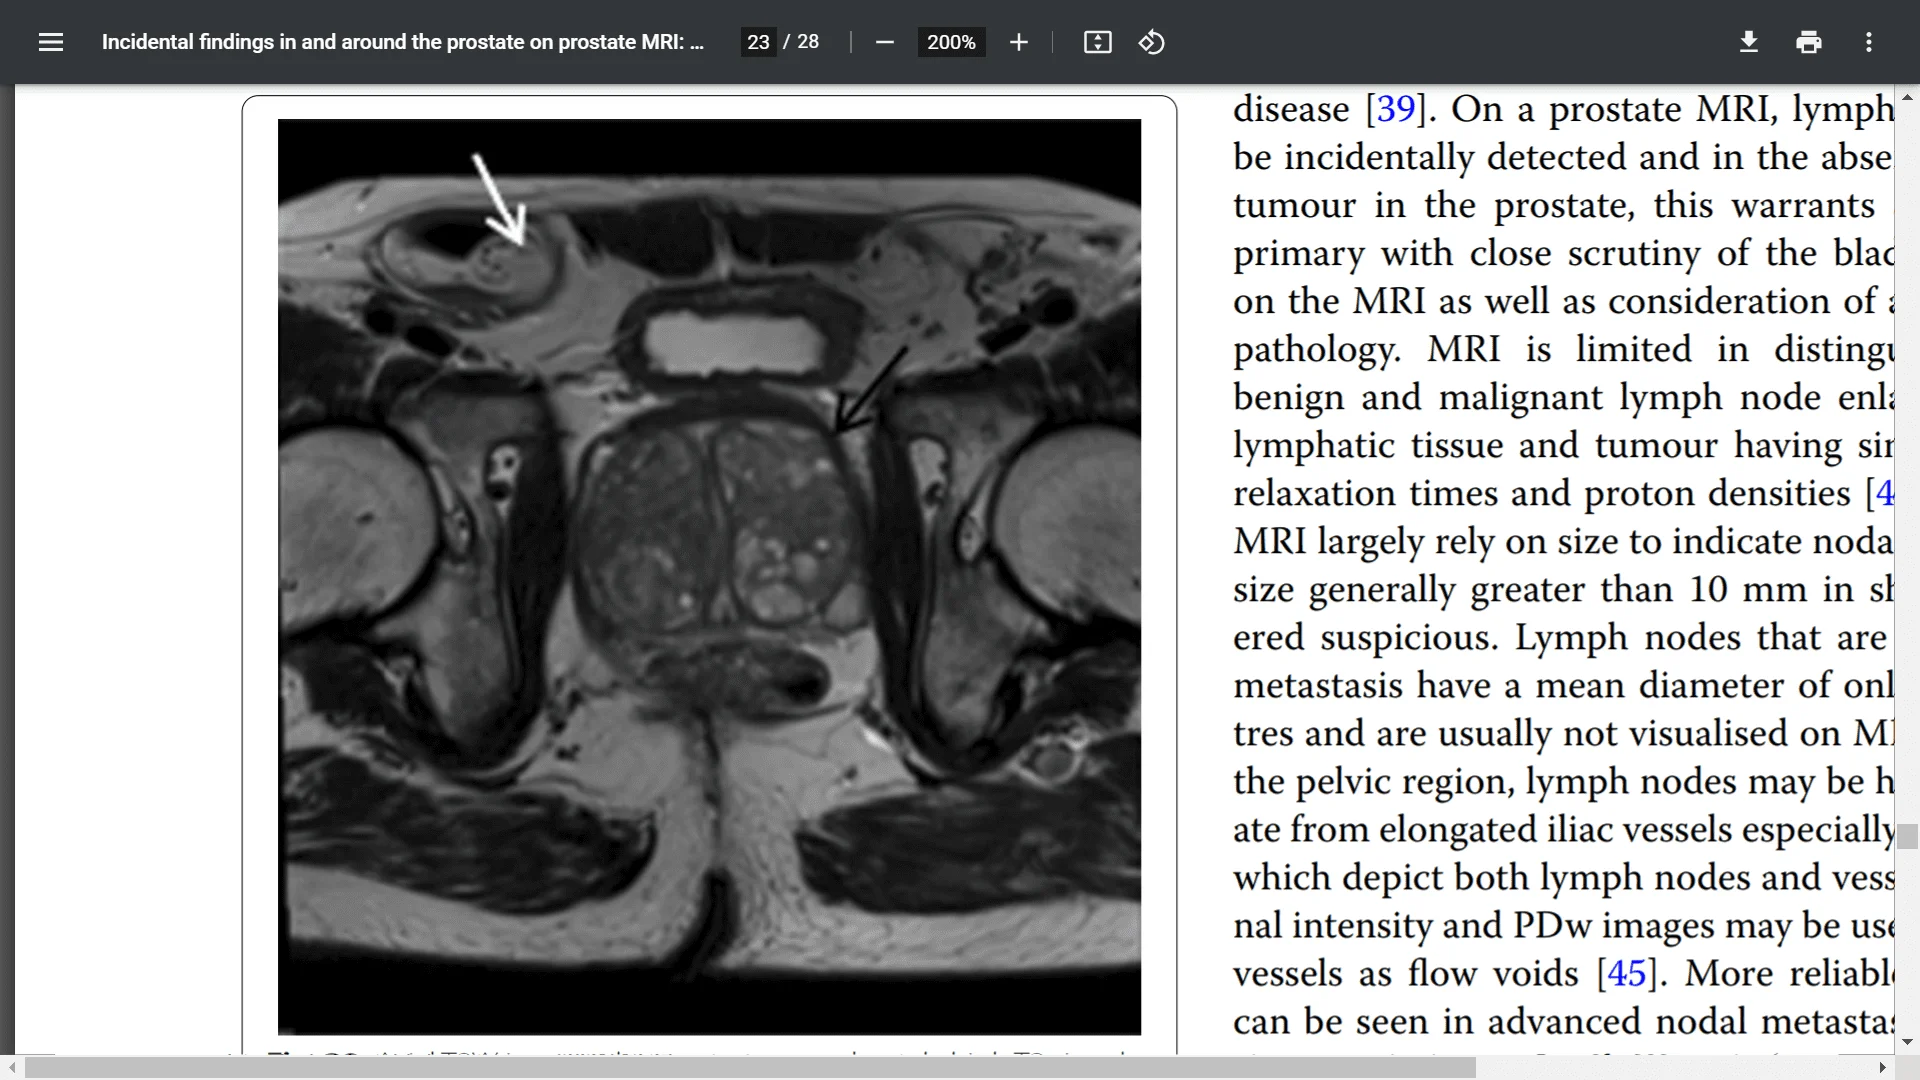Image resolution: width=1920 pixels, height=1080 pixels.
Task: Click the total page count '28'
Action: click(x=808, y=42)
